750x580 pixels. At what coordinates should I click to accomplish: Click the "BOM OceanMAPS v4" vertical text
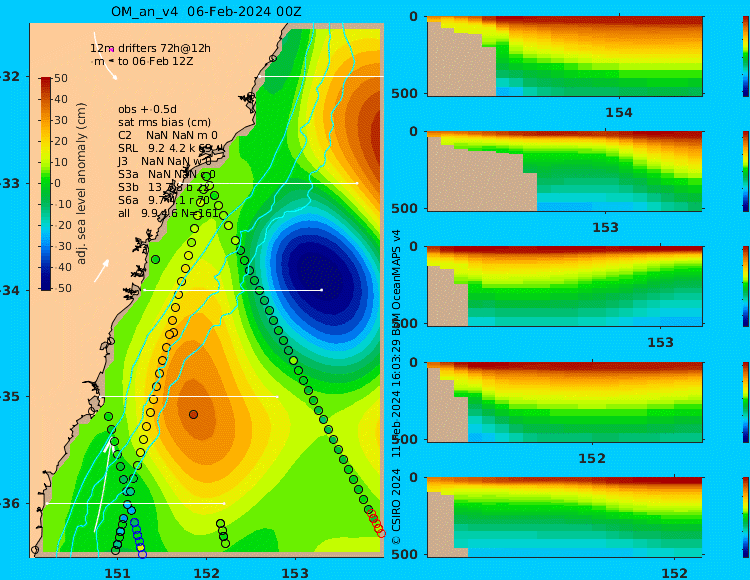396,283
